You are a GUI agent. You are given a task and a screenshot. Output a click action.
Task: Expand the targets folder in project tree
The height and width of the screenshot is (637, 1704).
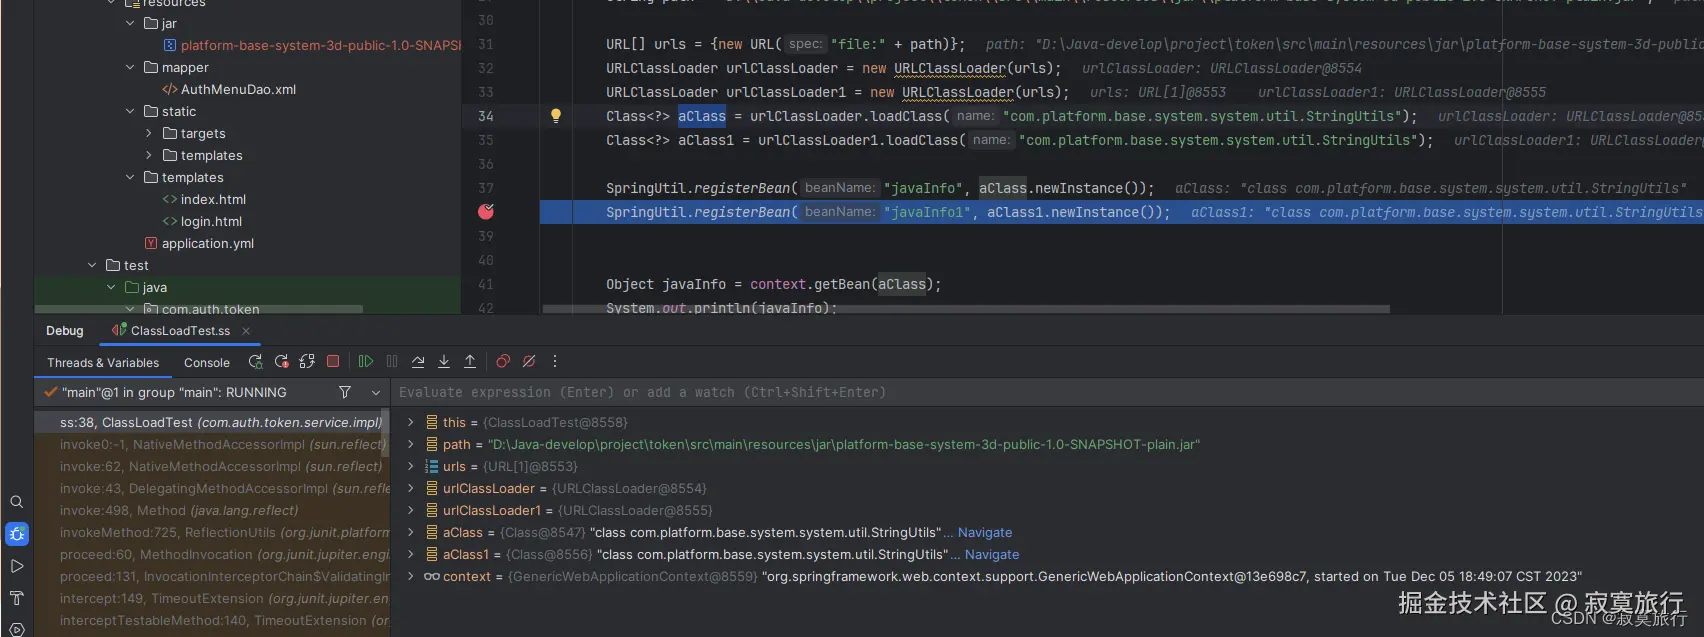click(x=149, y=133)
